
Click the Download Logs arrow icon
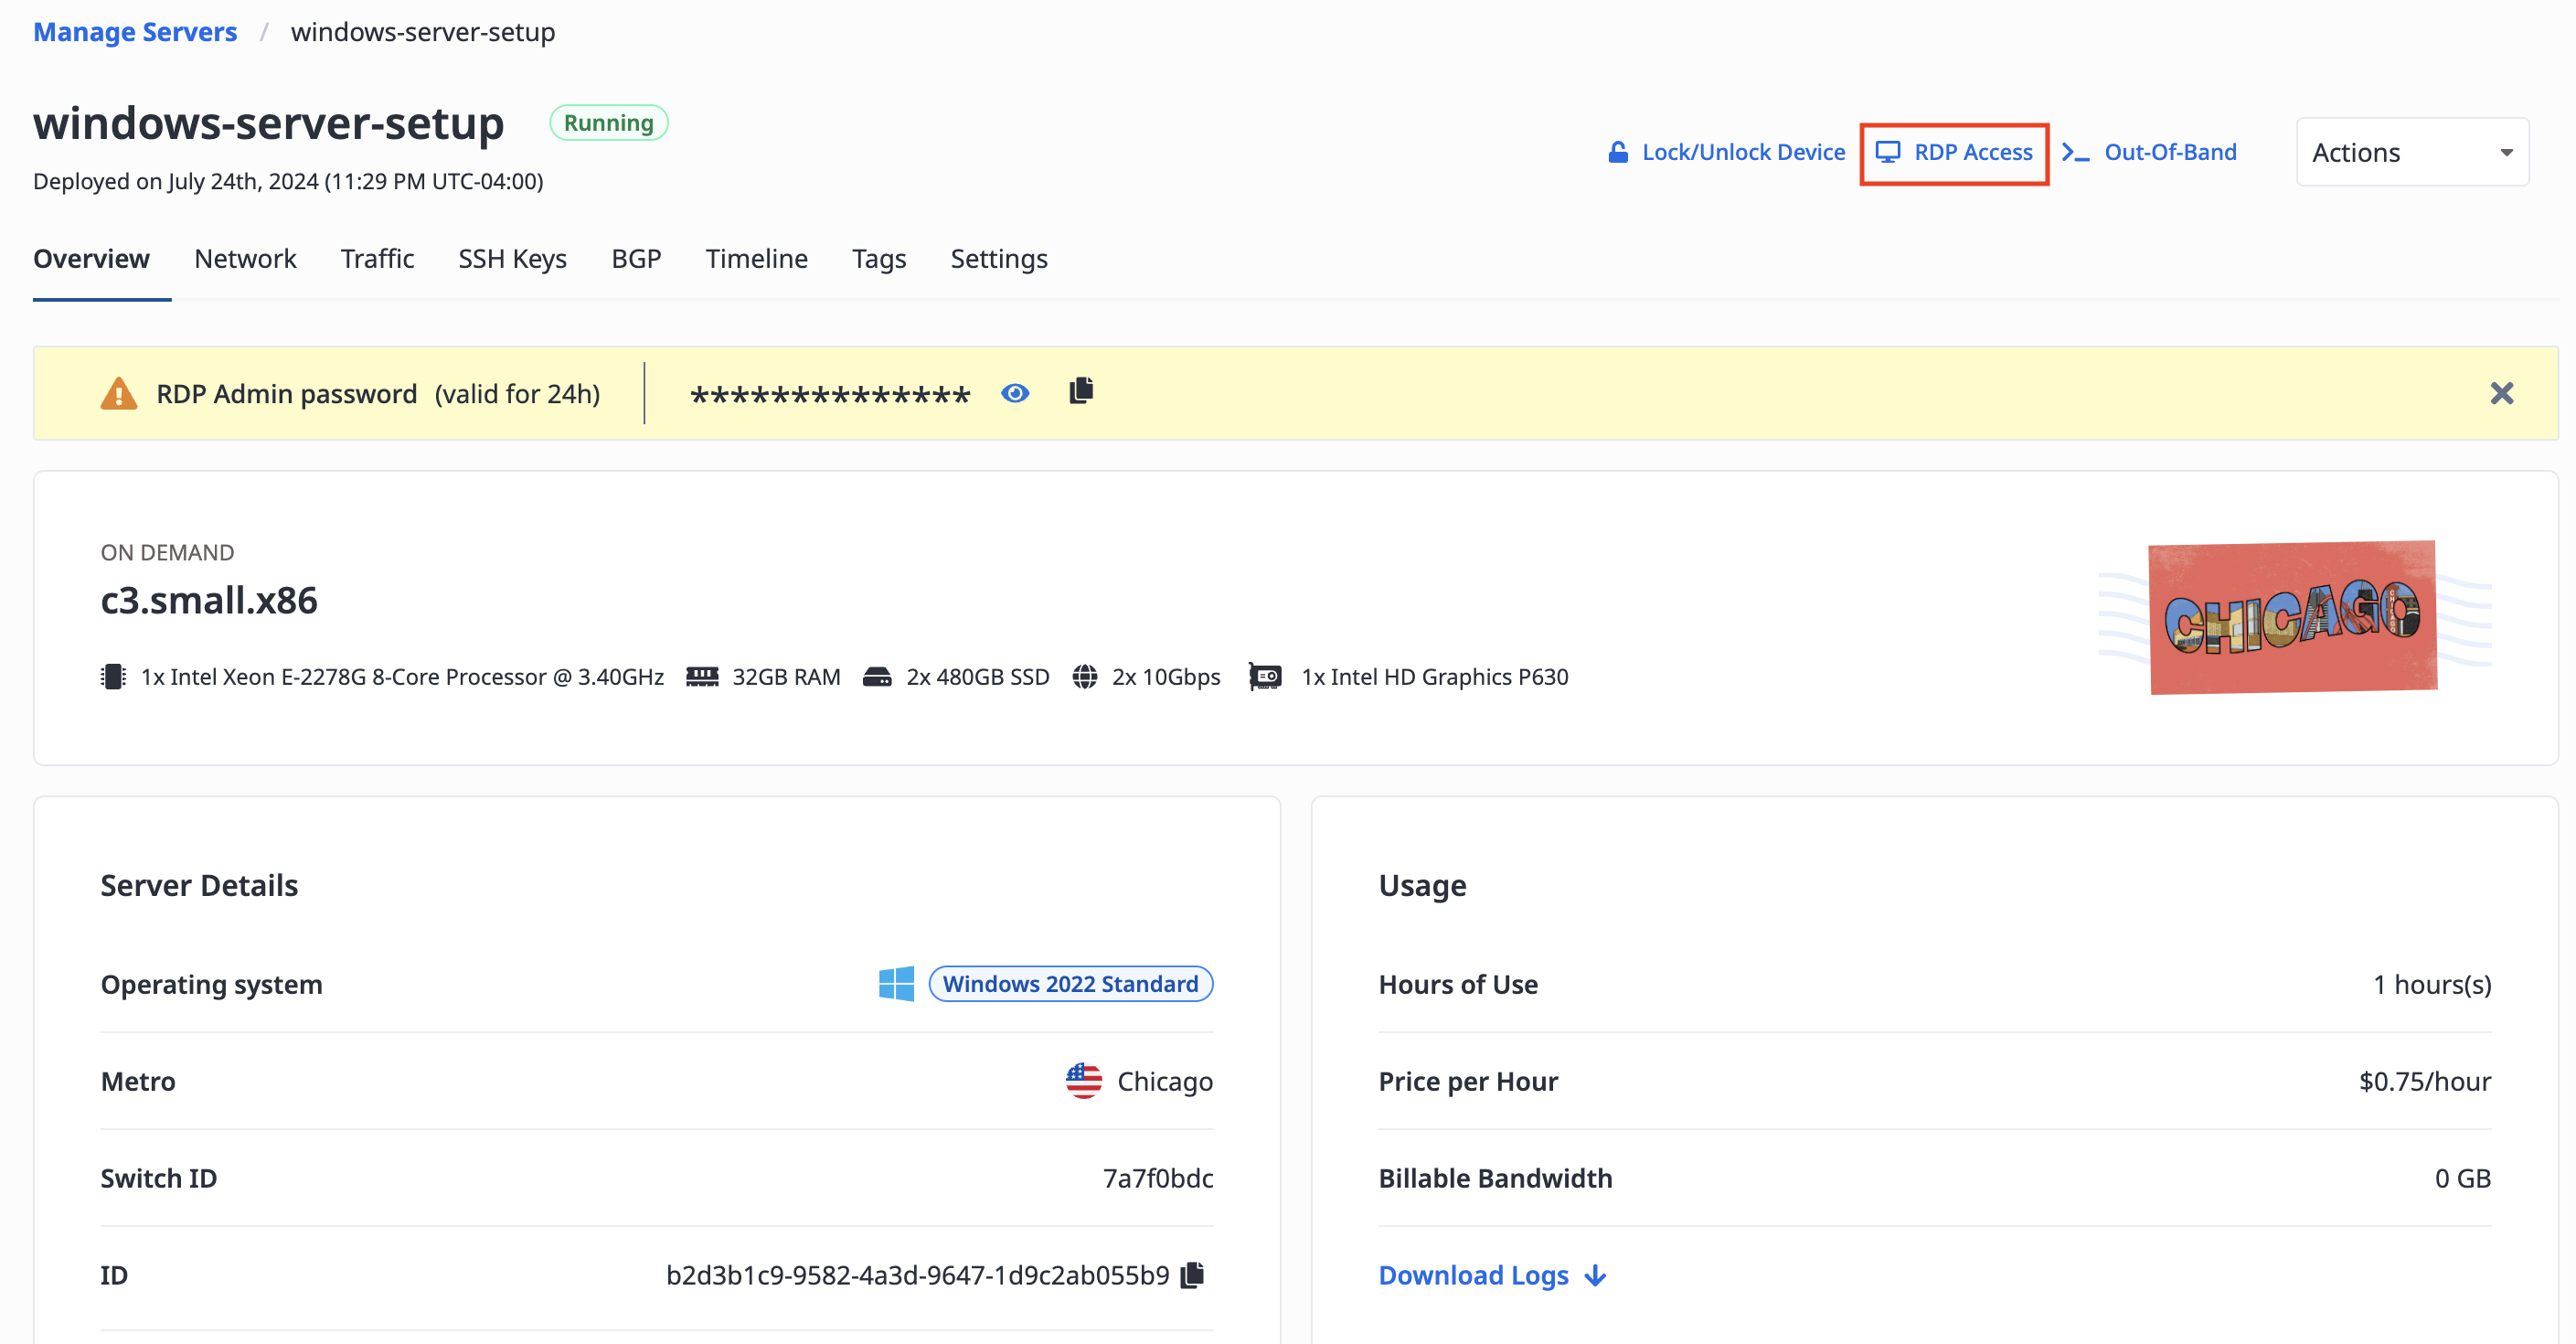click(x=1596, y=1276)
